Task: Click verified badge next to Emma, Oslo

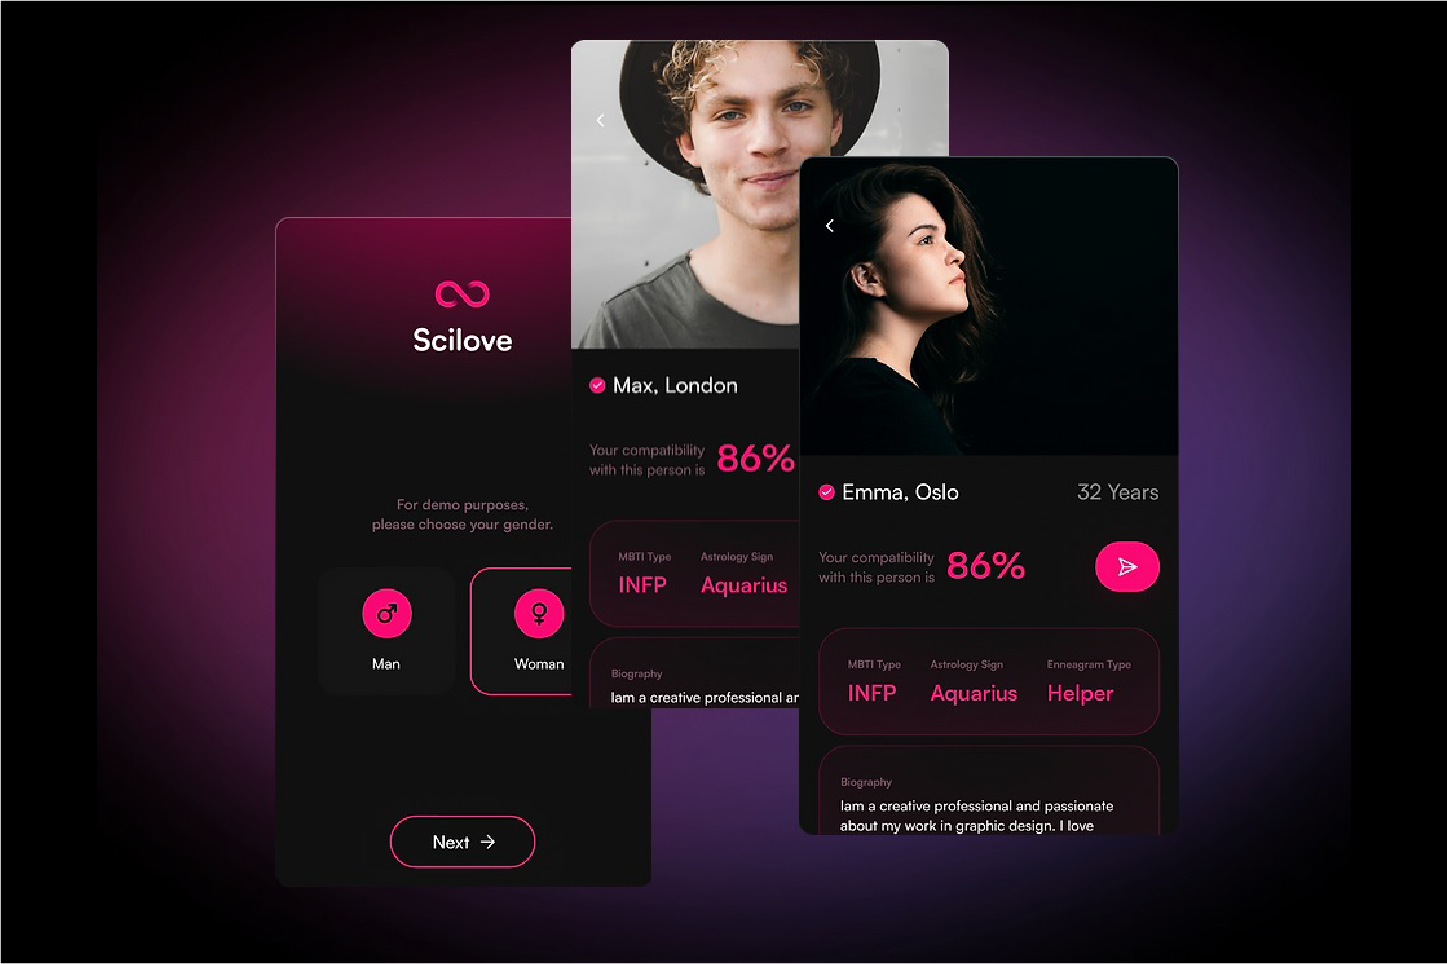Action: (826, 492)
